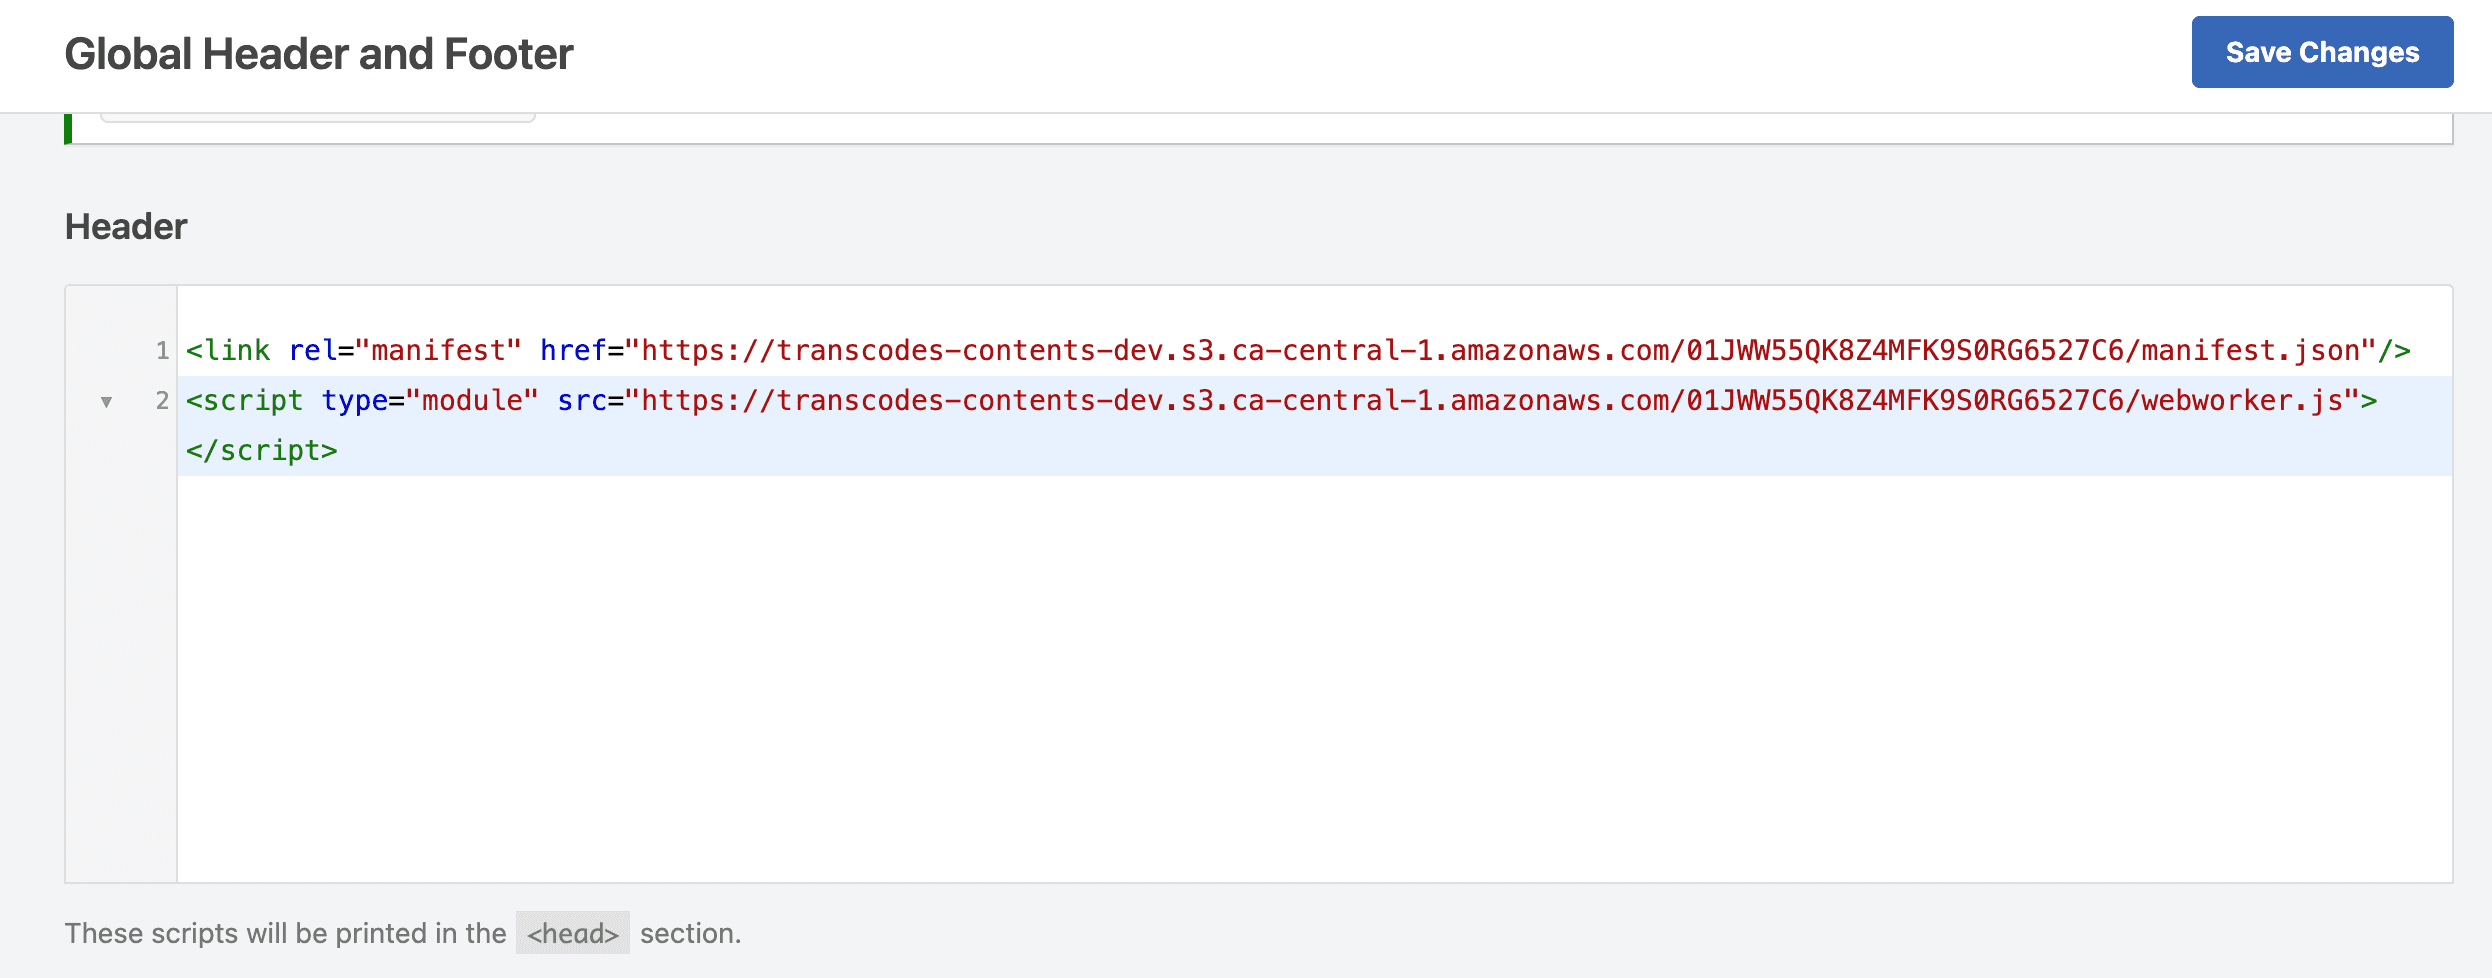
Task: Click the manifest.json URL on line 1
Action: tap(1500, 350)
